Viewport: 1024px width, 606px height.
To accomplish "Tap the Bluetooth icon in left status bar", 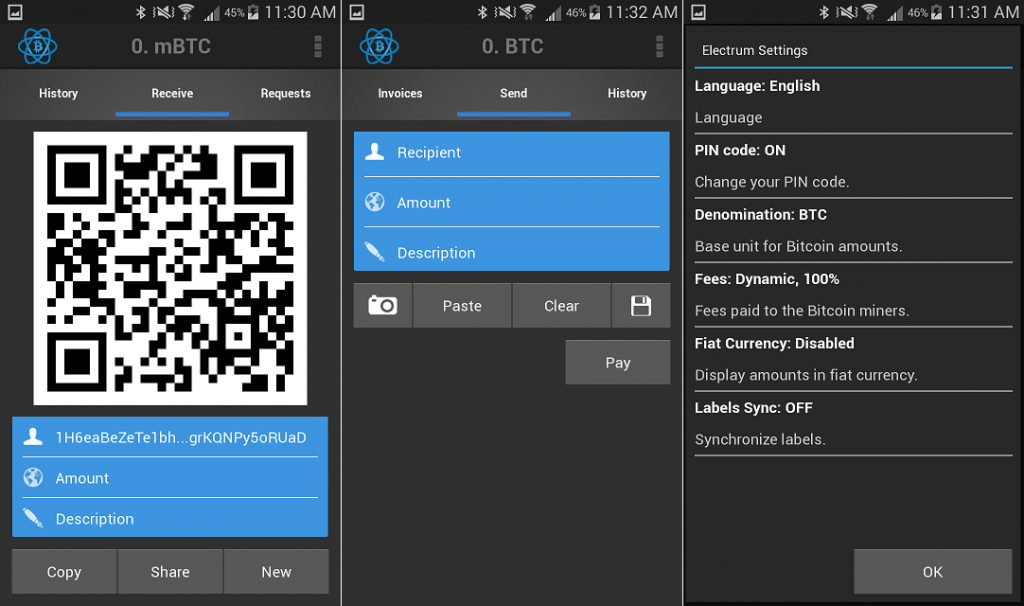I will coord(140,12).
